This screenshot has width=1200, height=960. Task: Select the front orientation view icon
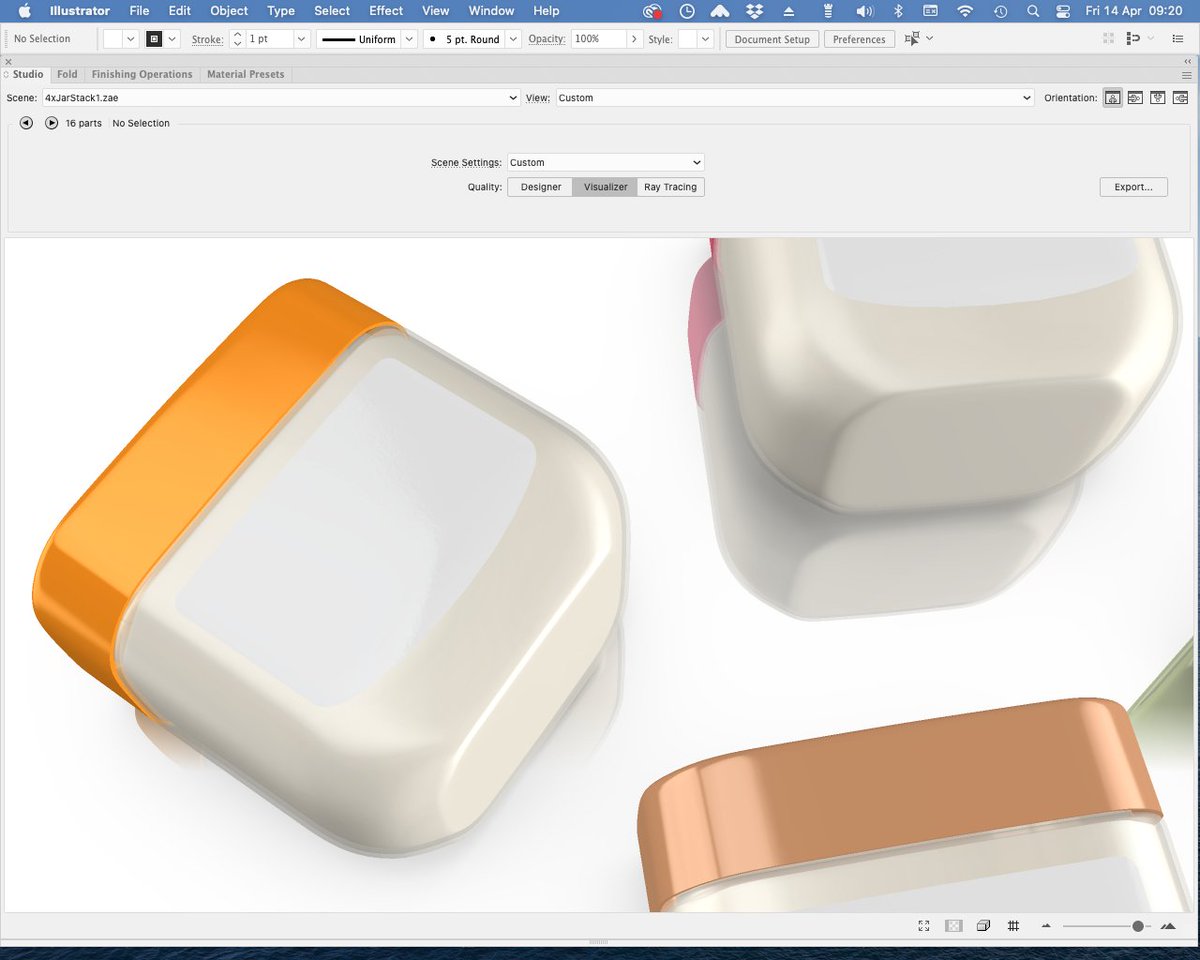tap(1113, 97)
